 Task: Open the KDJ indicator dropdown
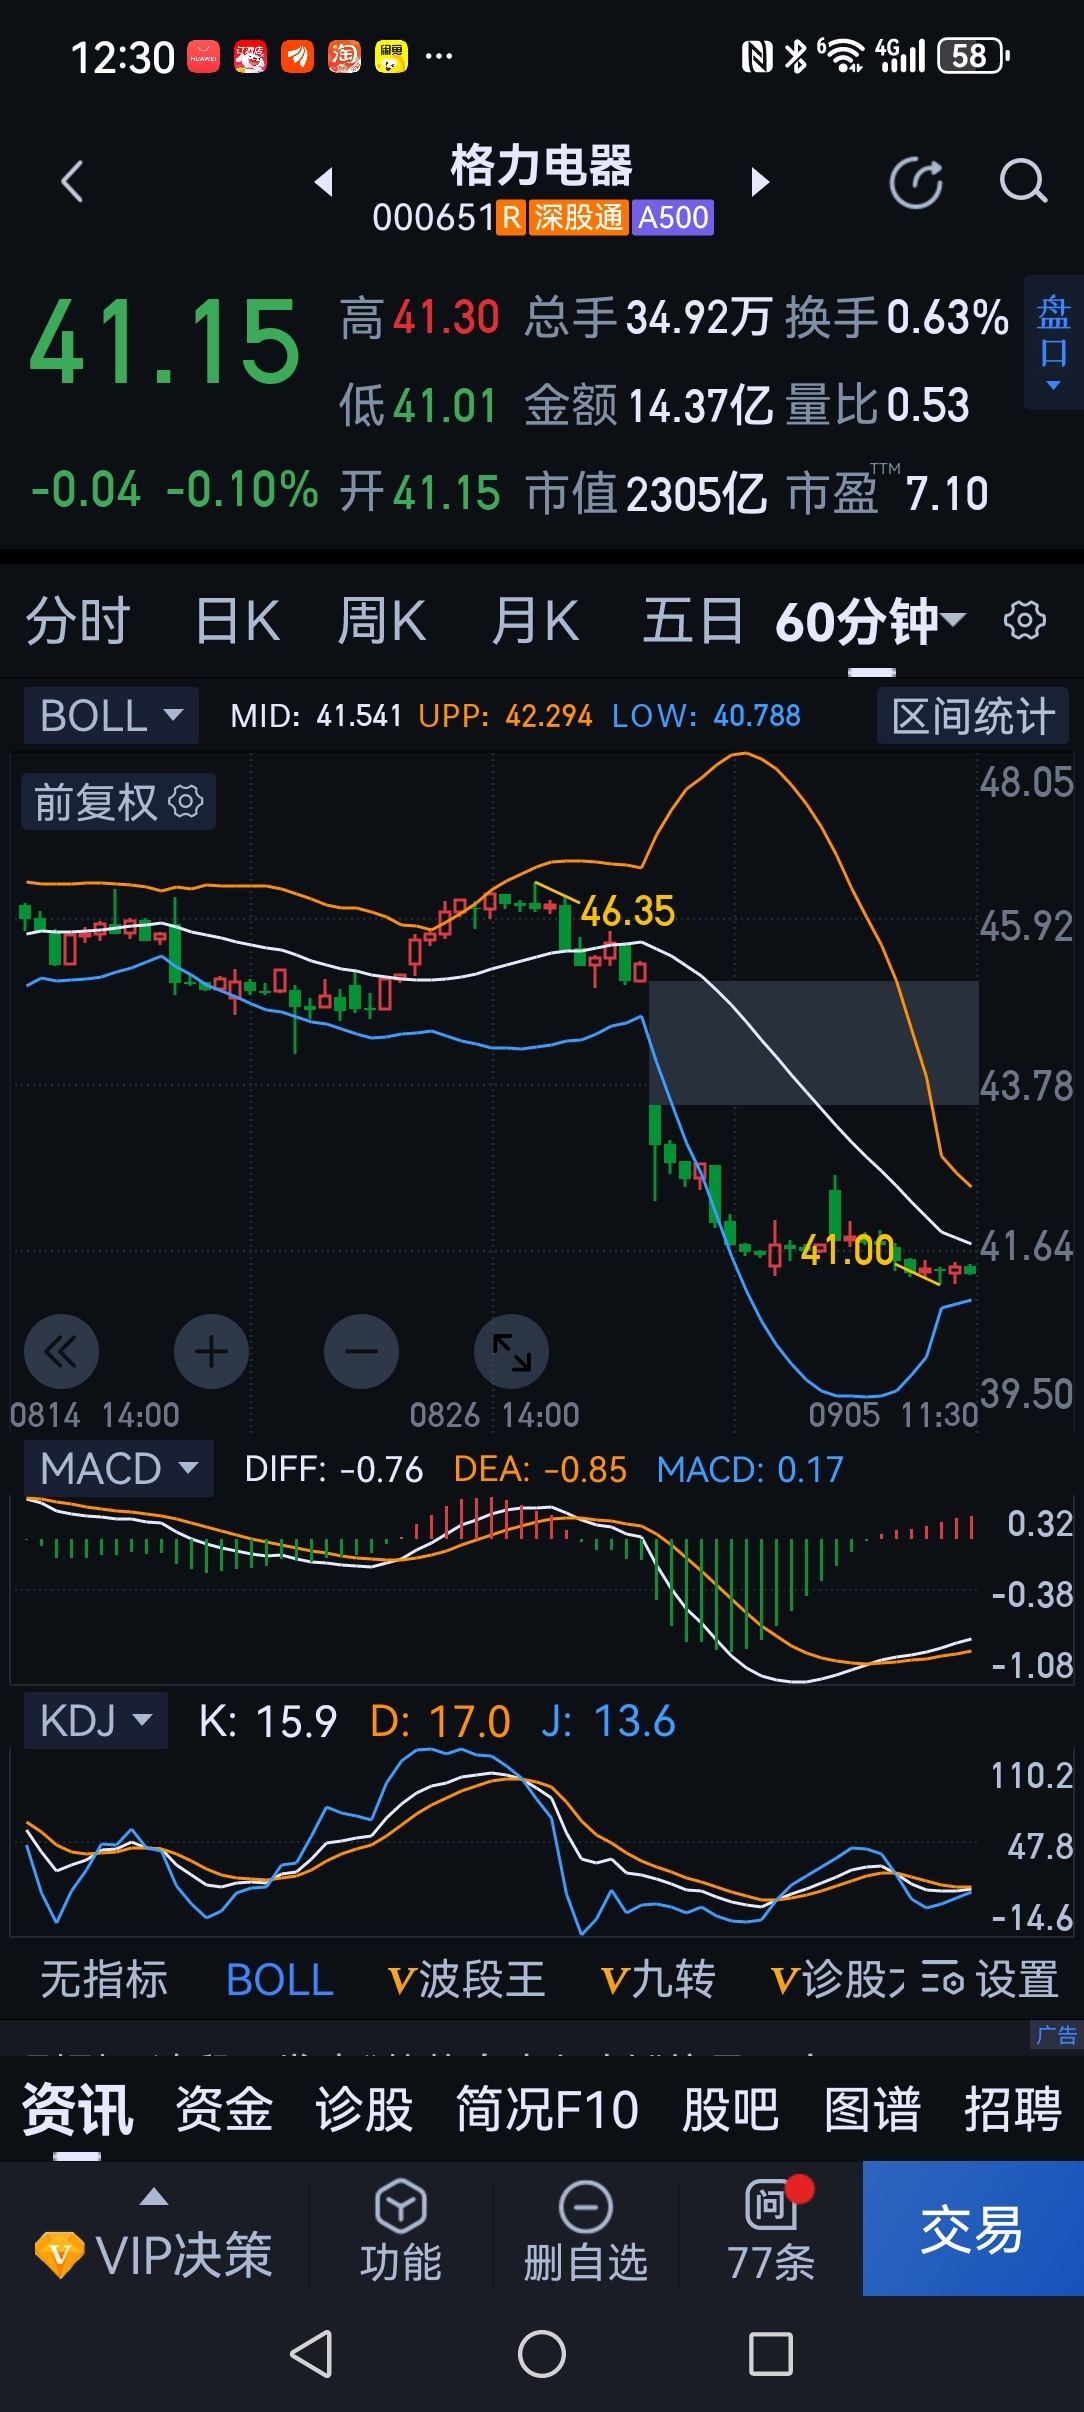(96, 1720)
